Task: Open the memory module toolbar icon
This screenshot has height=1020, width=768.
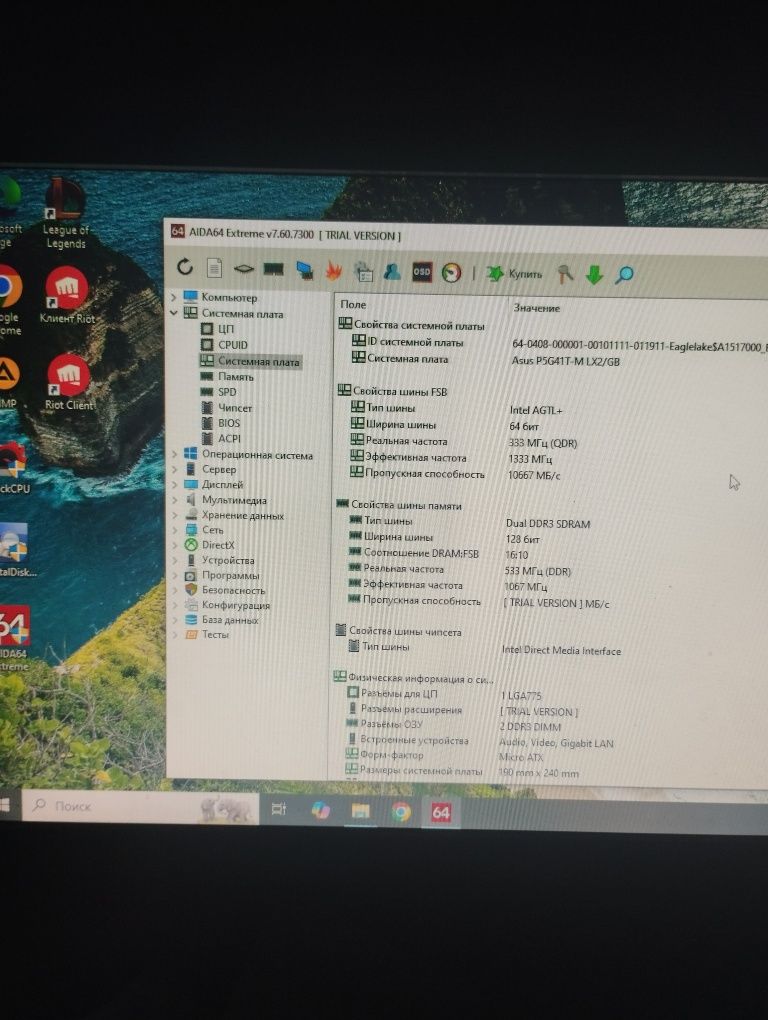Action: (x=273, y=269)
